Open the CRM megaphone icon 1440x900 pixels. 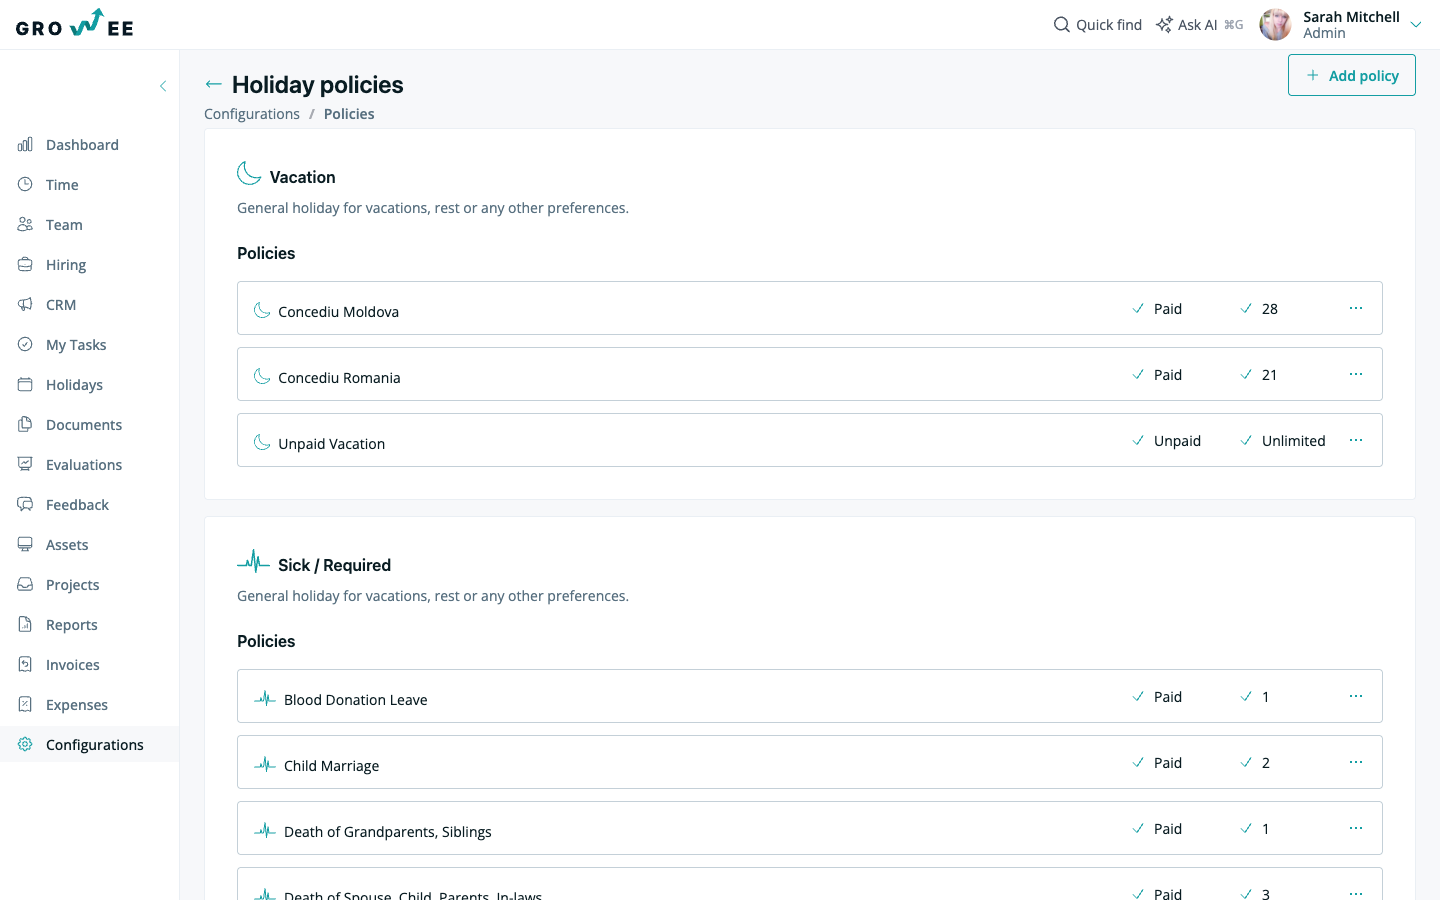point(25,304)
